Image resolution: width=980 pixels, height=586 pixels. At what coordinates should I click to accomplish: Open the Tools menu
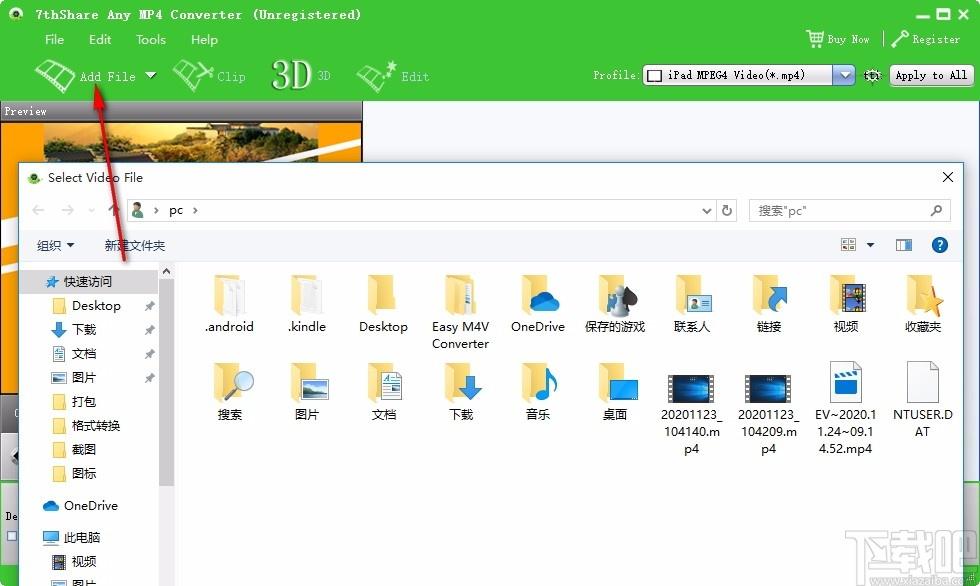[x=151, y=39]
